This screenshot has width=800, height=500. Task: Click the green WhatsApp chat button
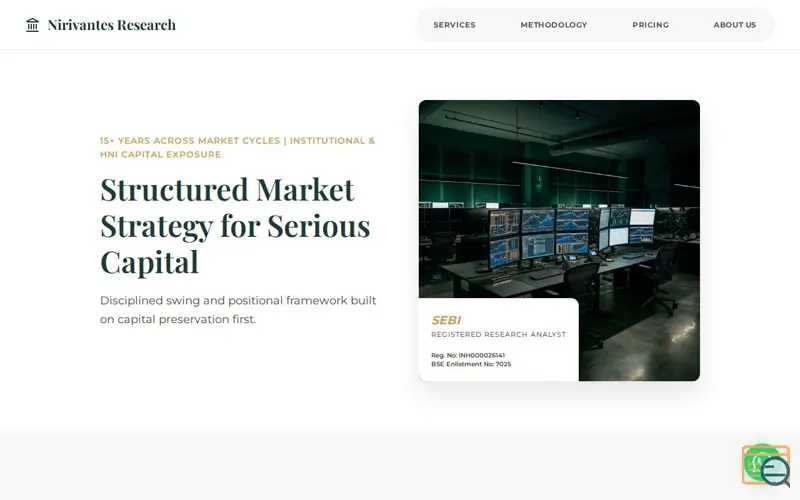point(762,462)
